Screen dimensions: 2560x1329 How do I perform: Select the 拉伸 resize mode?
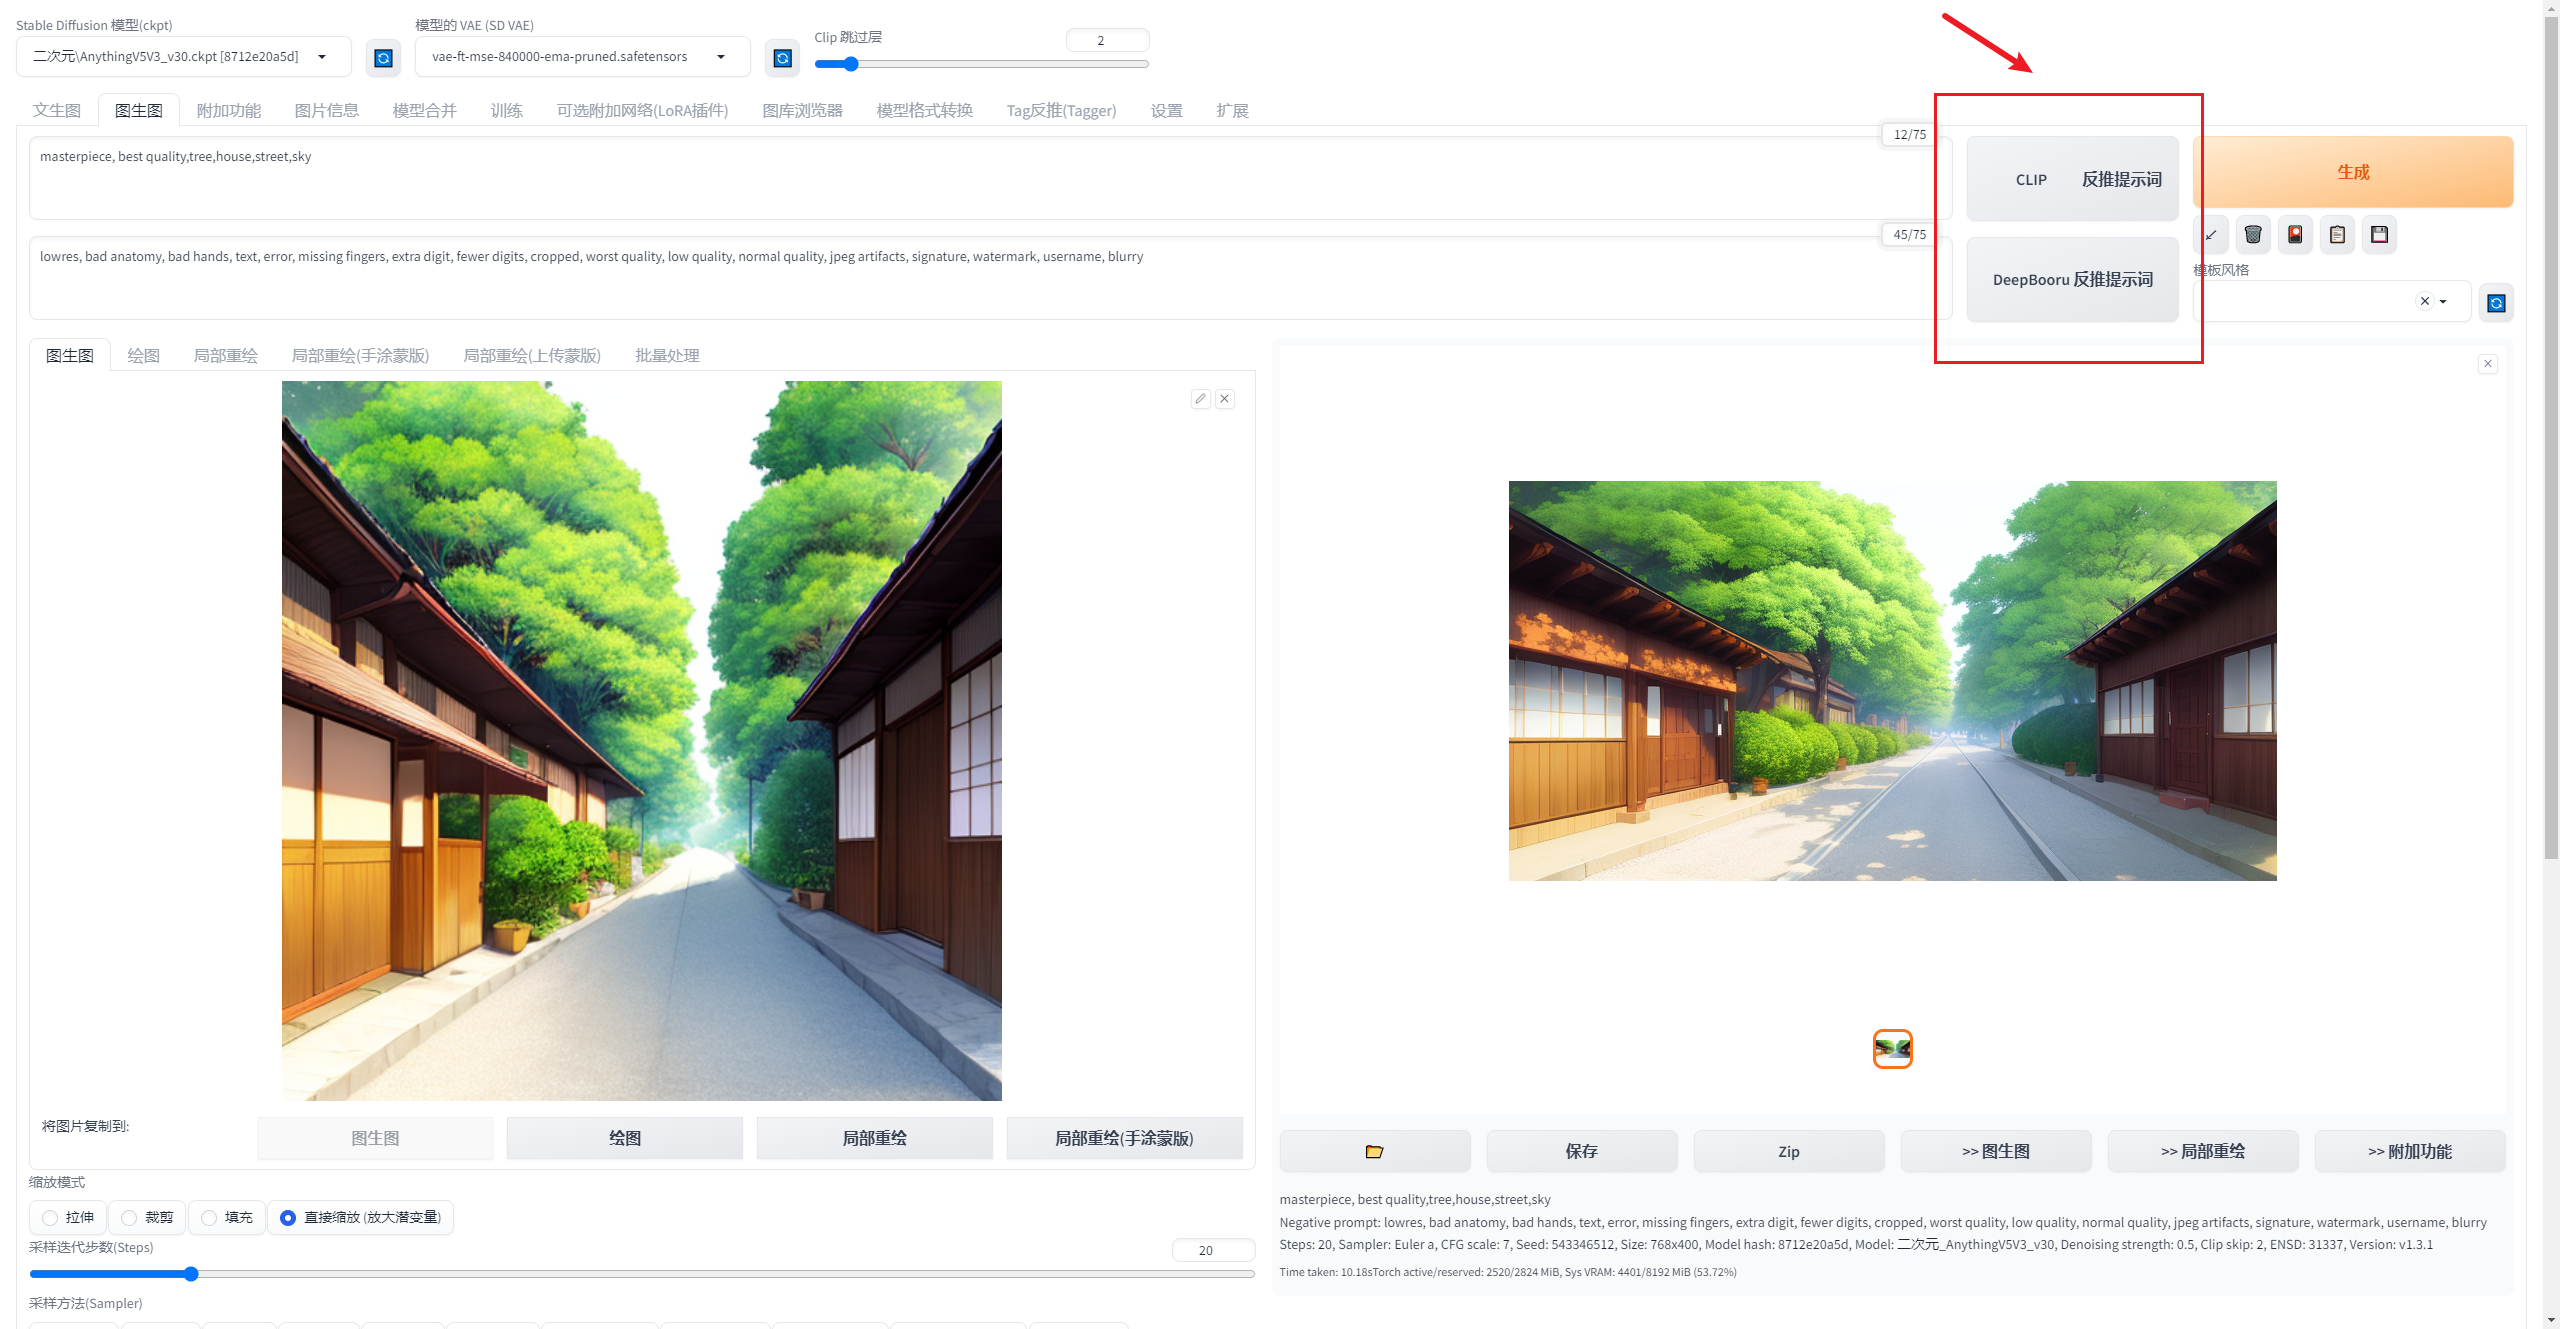[50, 1218]
